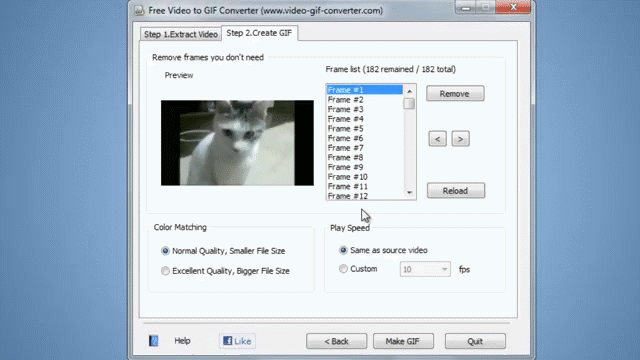Select Frame #11 in frame list

[x=365, y=186]
